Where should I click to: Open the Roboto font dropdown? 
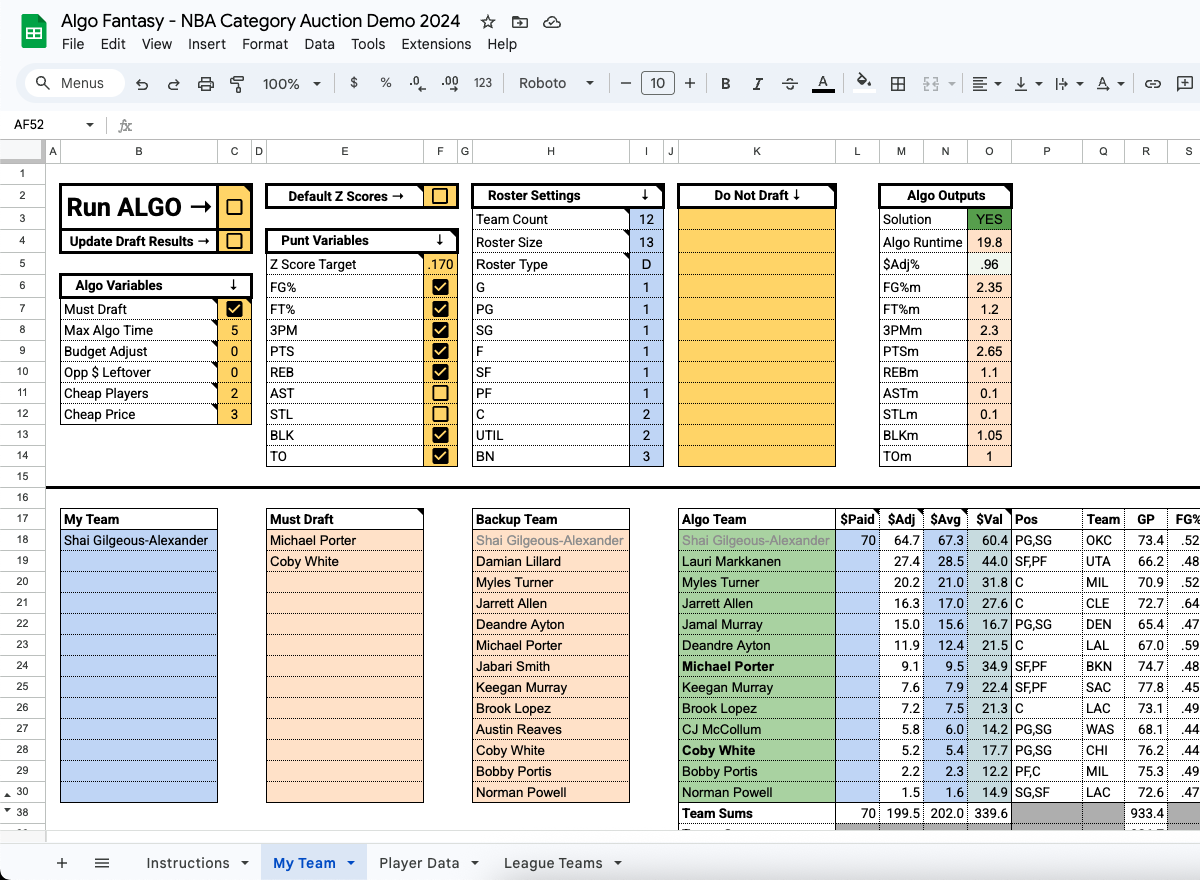[556, 84]
